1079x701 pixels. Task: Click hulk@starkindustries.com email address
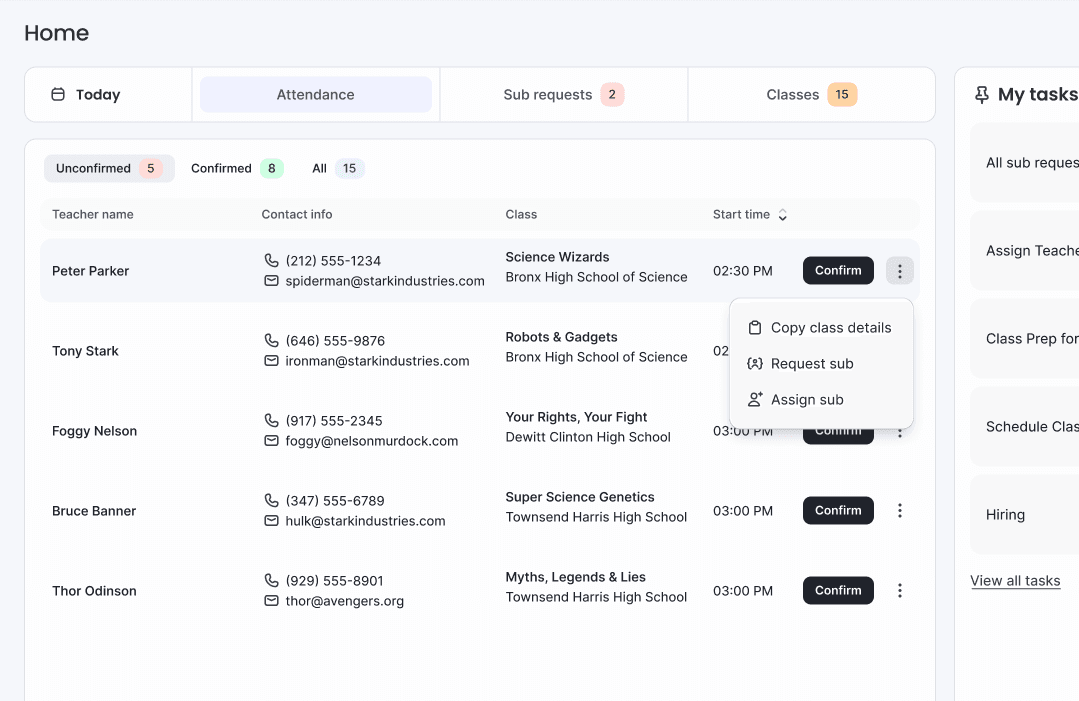(x=365, y=521)
